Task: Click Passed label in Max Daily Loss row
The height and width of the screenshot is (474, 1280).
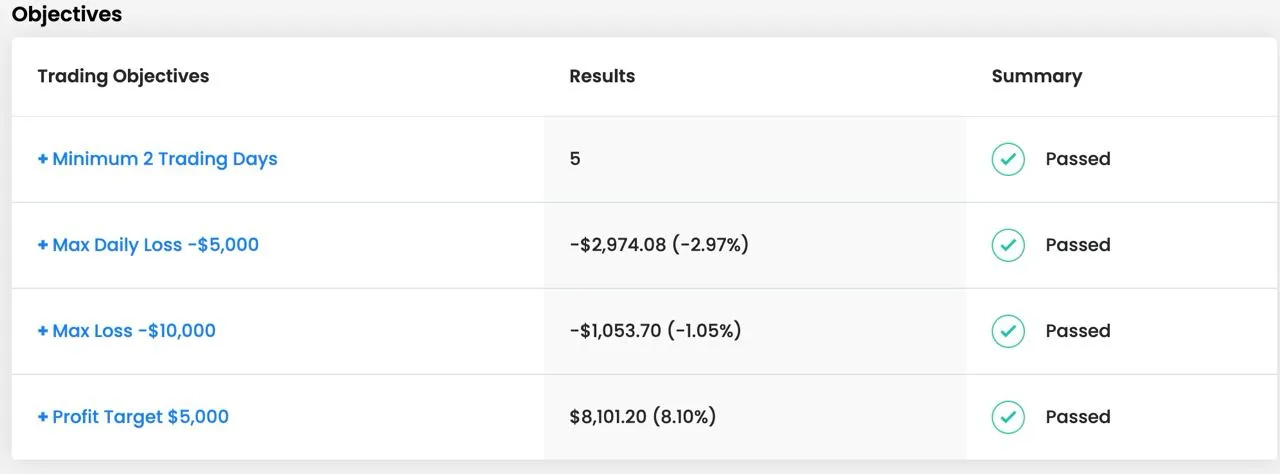Action: [x=1078, y=245]
